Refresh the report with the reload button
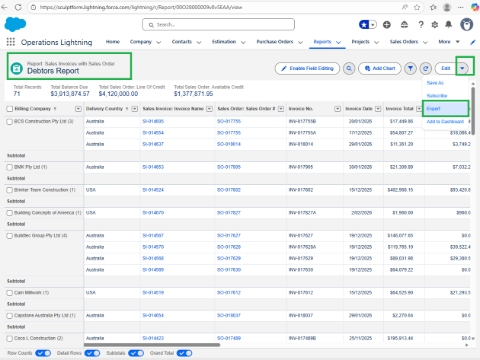480x360 pixels. pyautogui.click(x=426, y=68)
